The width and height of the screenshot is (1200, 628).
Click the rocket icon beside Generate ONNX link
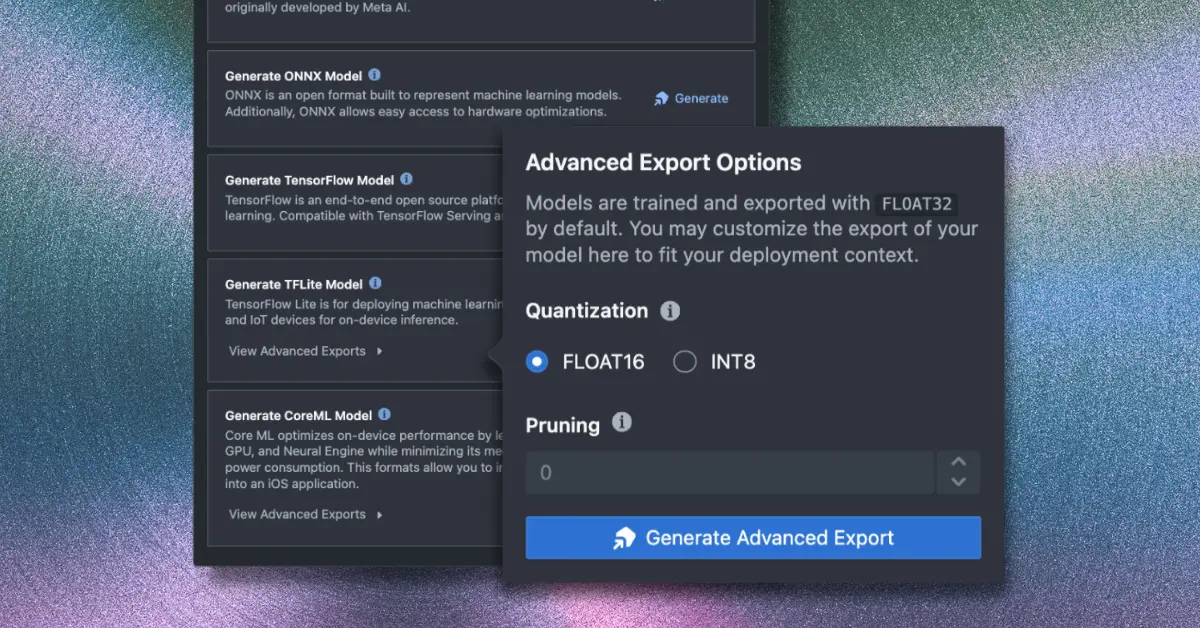point(659,97)
